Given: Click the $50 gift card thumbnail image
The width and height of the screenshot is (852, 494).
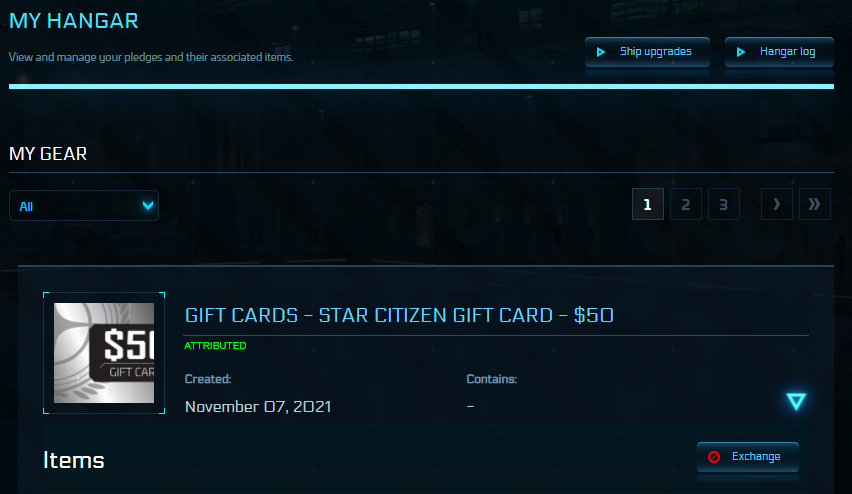Looking at the screenshot, I should click(x=104, y=353).
